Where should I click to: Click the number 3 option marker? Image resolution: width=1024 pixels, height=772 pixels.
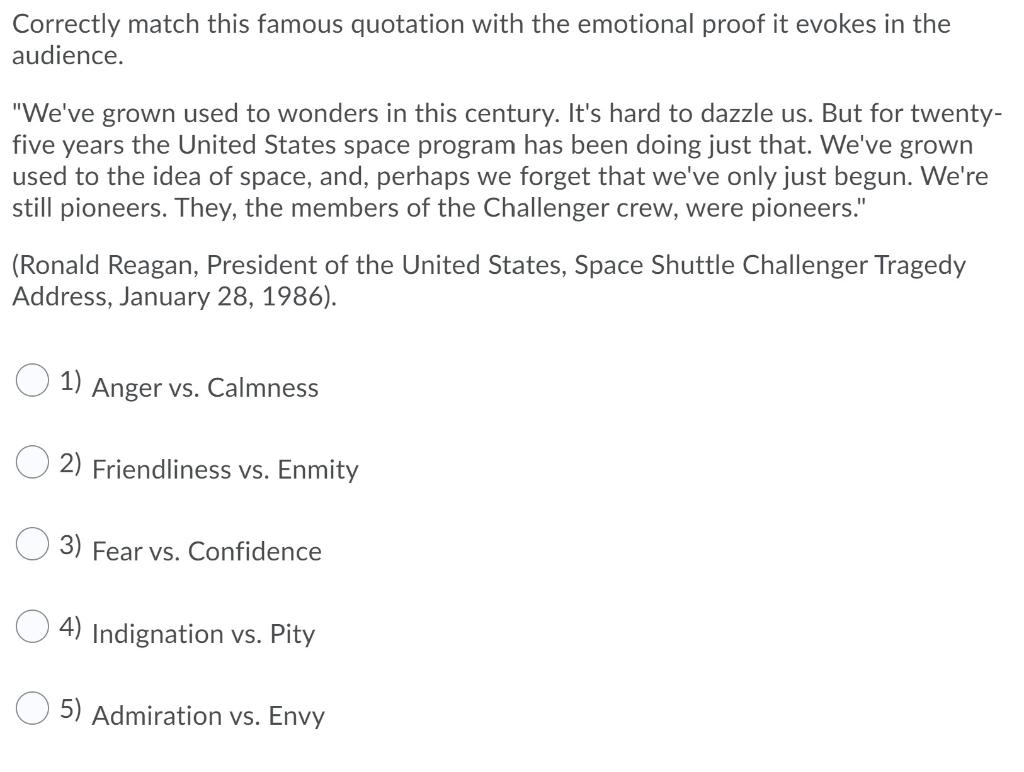coord(70,542)
